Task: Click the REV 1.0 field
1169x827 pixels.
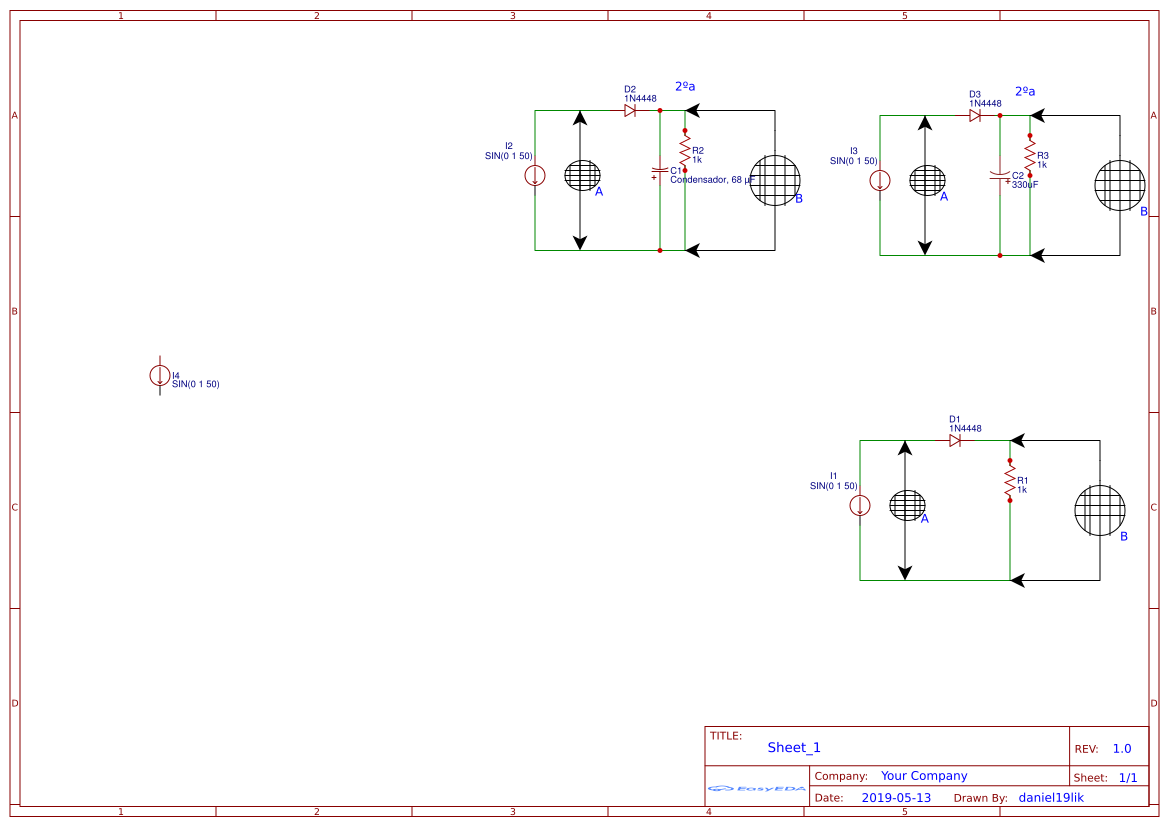Action: [x=1119, y=747]
